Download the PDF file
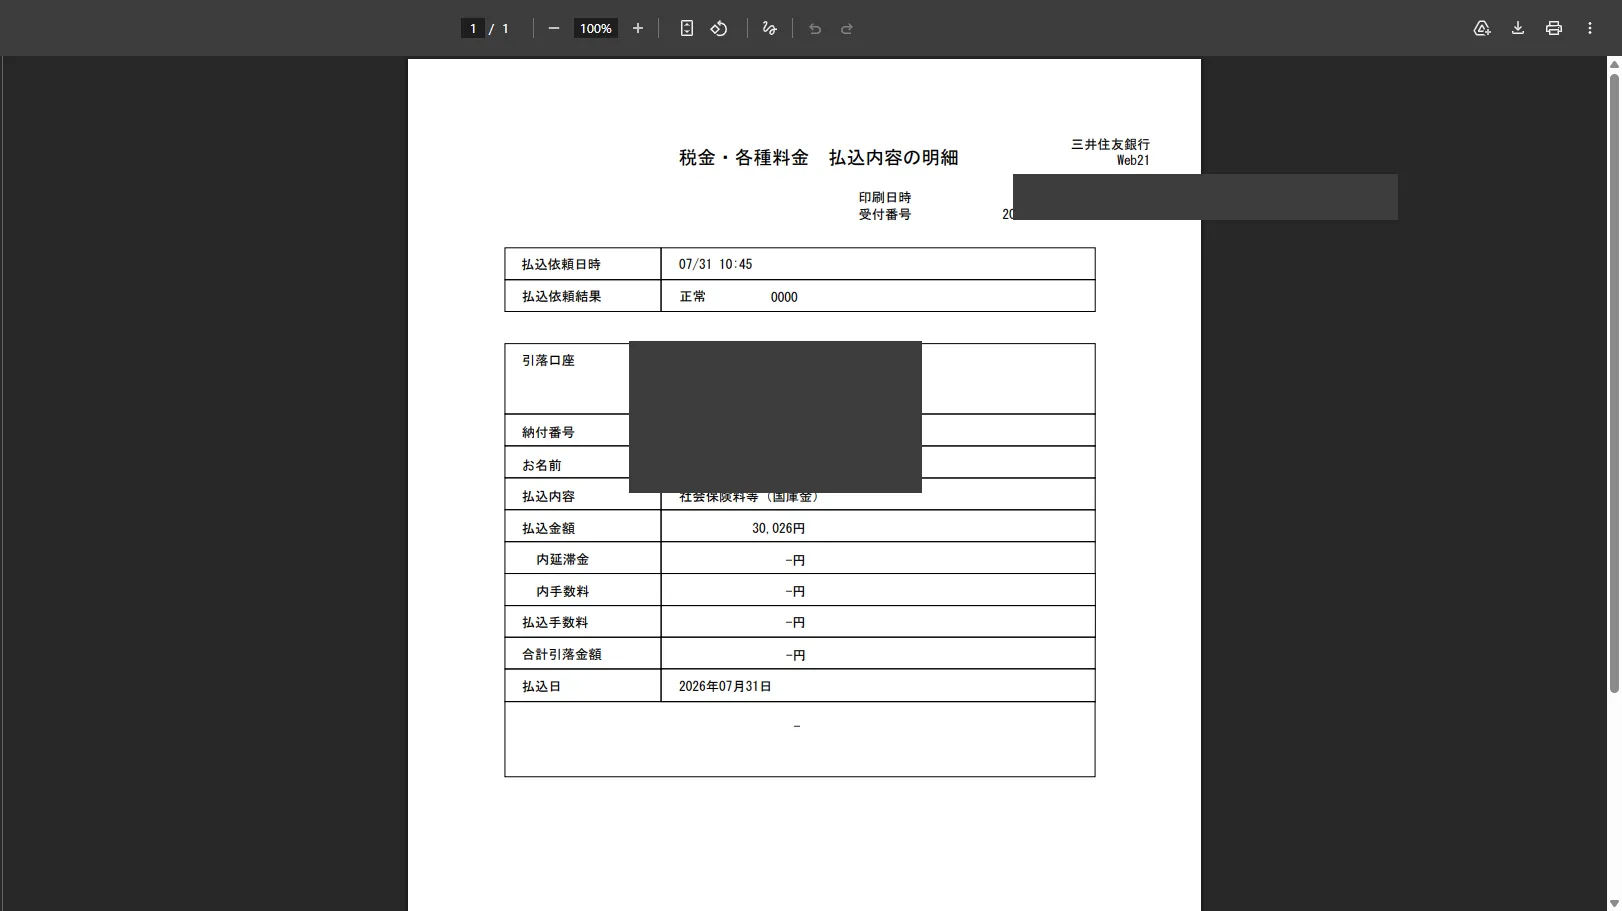1622x911 pixels. pos(1518,29)
